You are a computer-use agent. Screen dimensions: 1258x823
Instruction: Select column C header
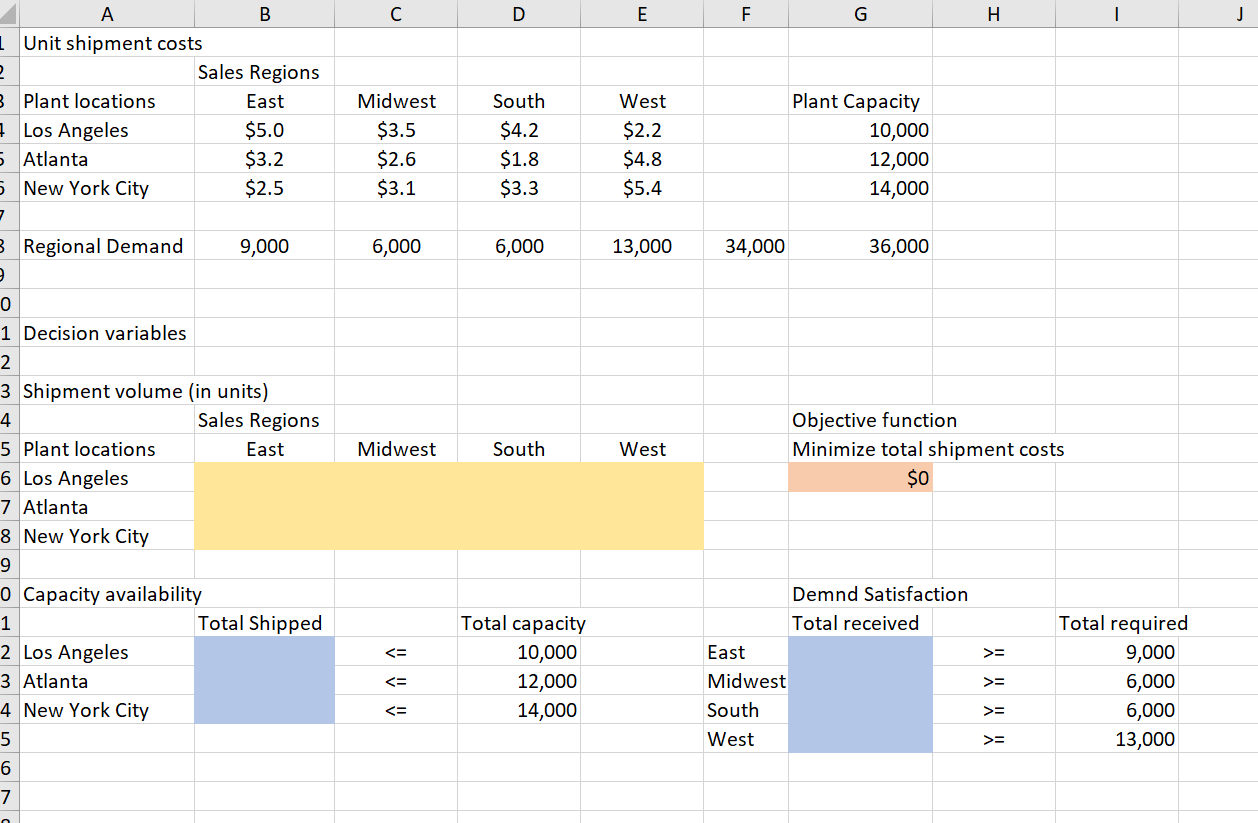pos(396,14)
